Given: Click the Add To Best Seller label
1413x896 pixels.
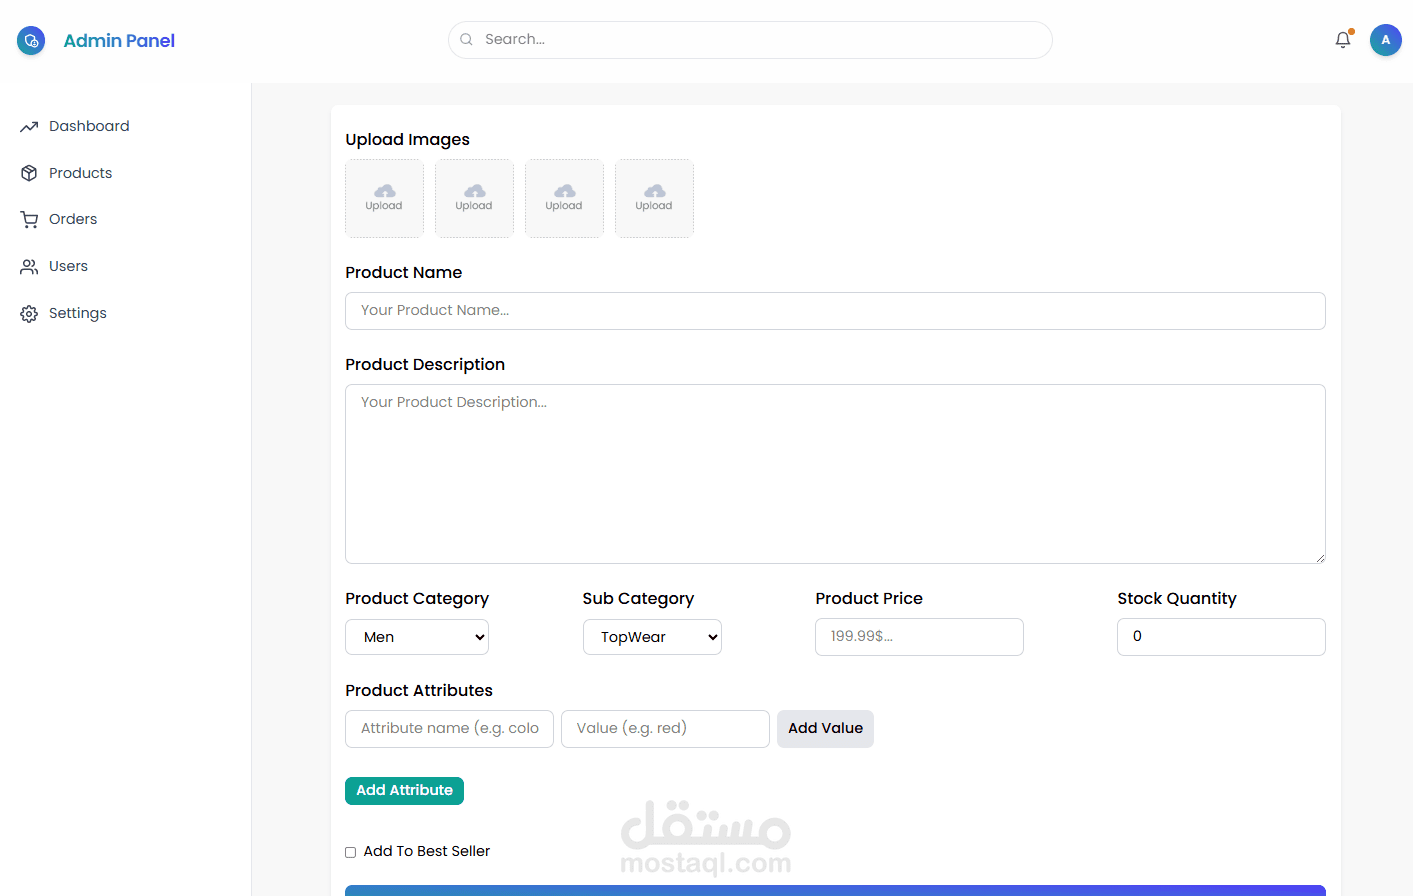Looking at the screenshot, I should click(x=427, y=852).
